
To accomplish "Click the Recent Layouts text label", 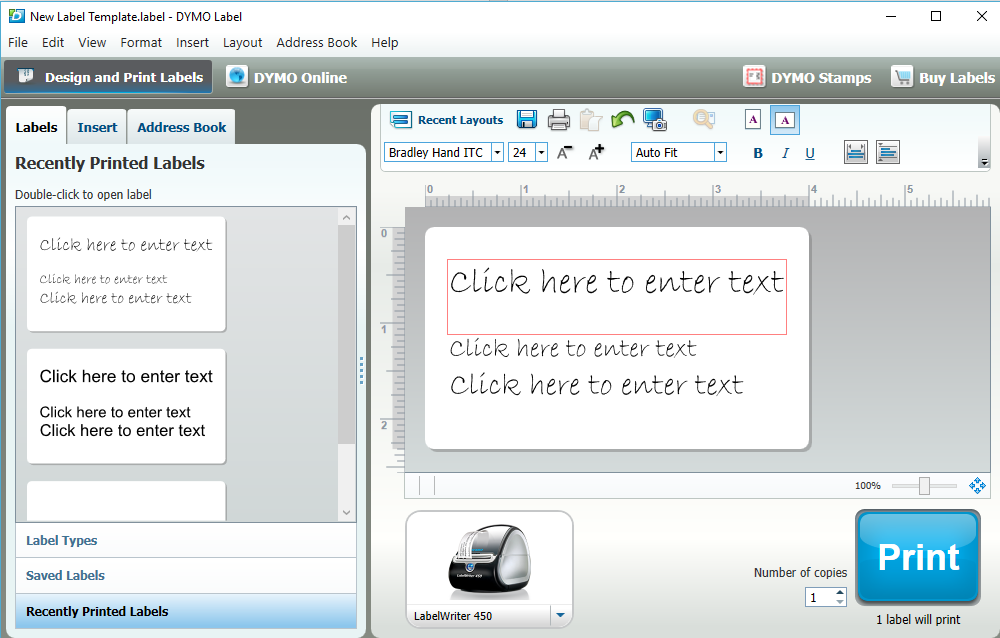I will point(460,120).
